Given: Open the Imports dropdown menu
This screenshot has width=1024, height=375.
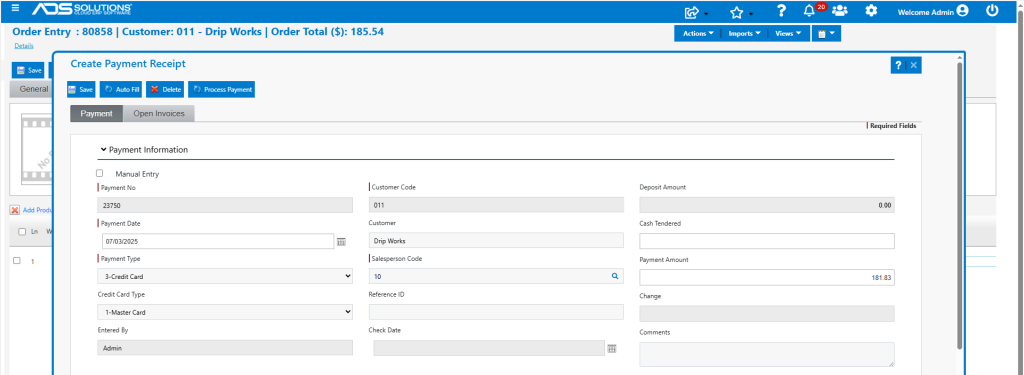Looking at the screenshot, I should coord(744,33).
